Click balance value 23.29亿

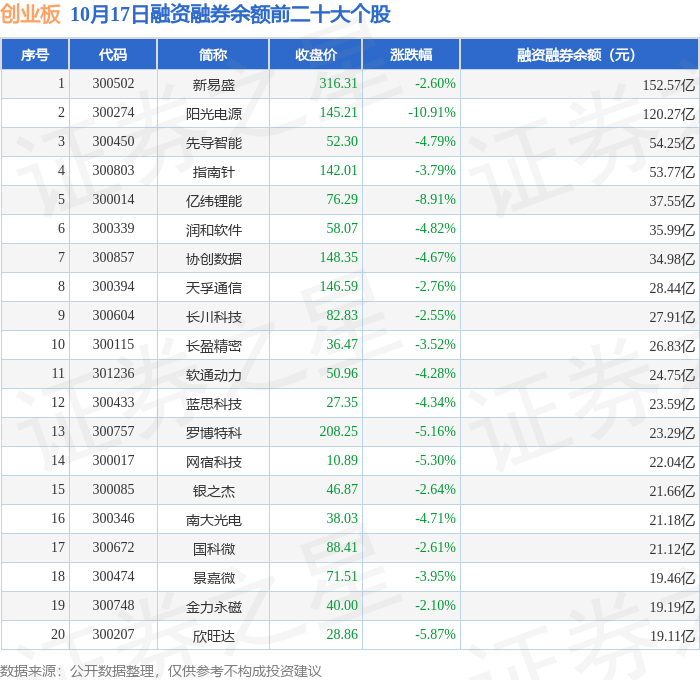672,433
